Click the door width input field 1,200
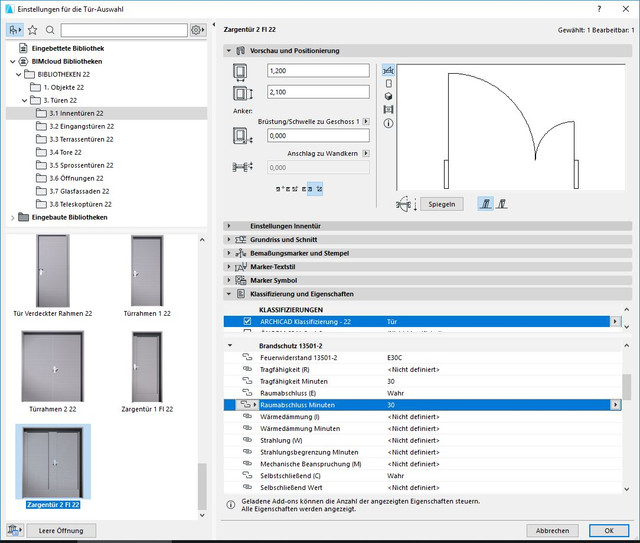 coord(318,70)
